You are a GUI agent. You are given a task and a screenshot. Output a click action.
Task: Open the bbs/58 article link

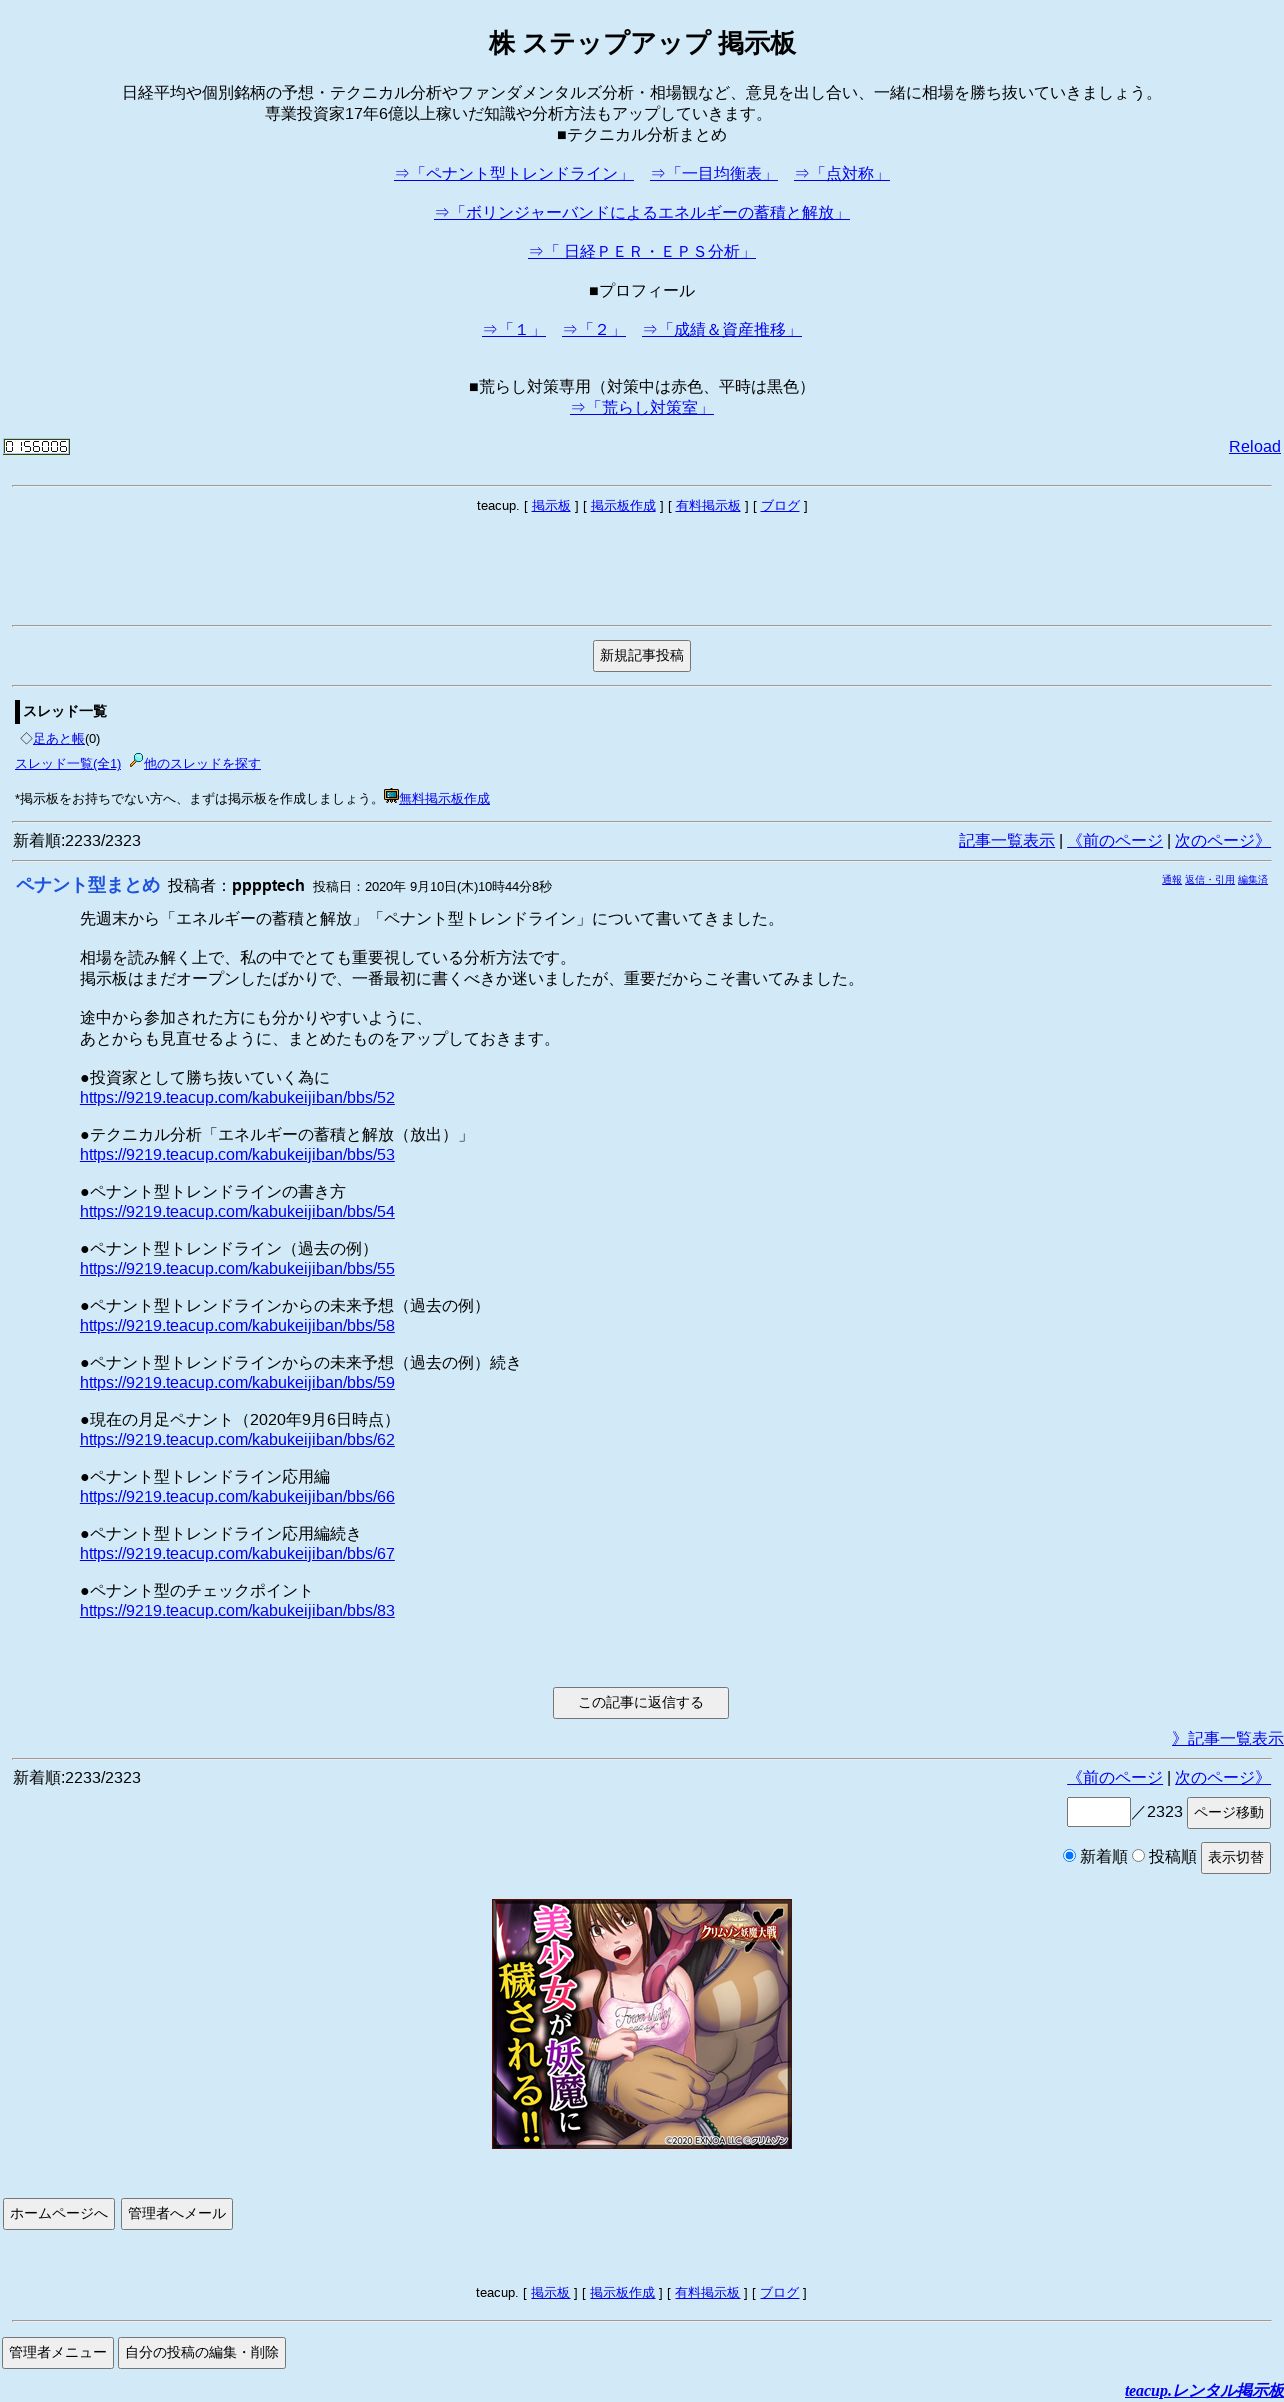tap(237, 1326)
